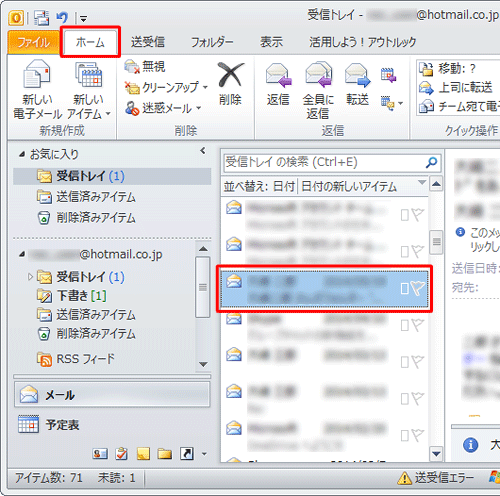
Task: Open the account's 削除済みアイテム folder
Action: (x=87, y=334)
